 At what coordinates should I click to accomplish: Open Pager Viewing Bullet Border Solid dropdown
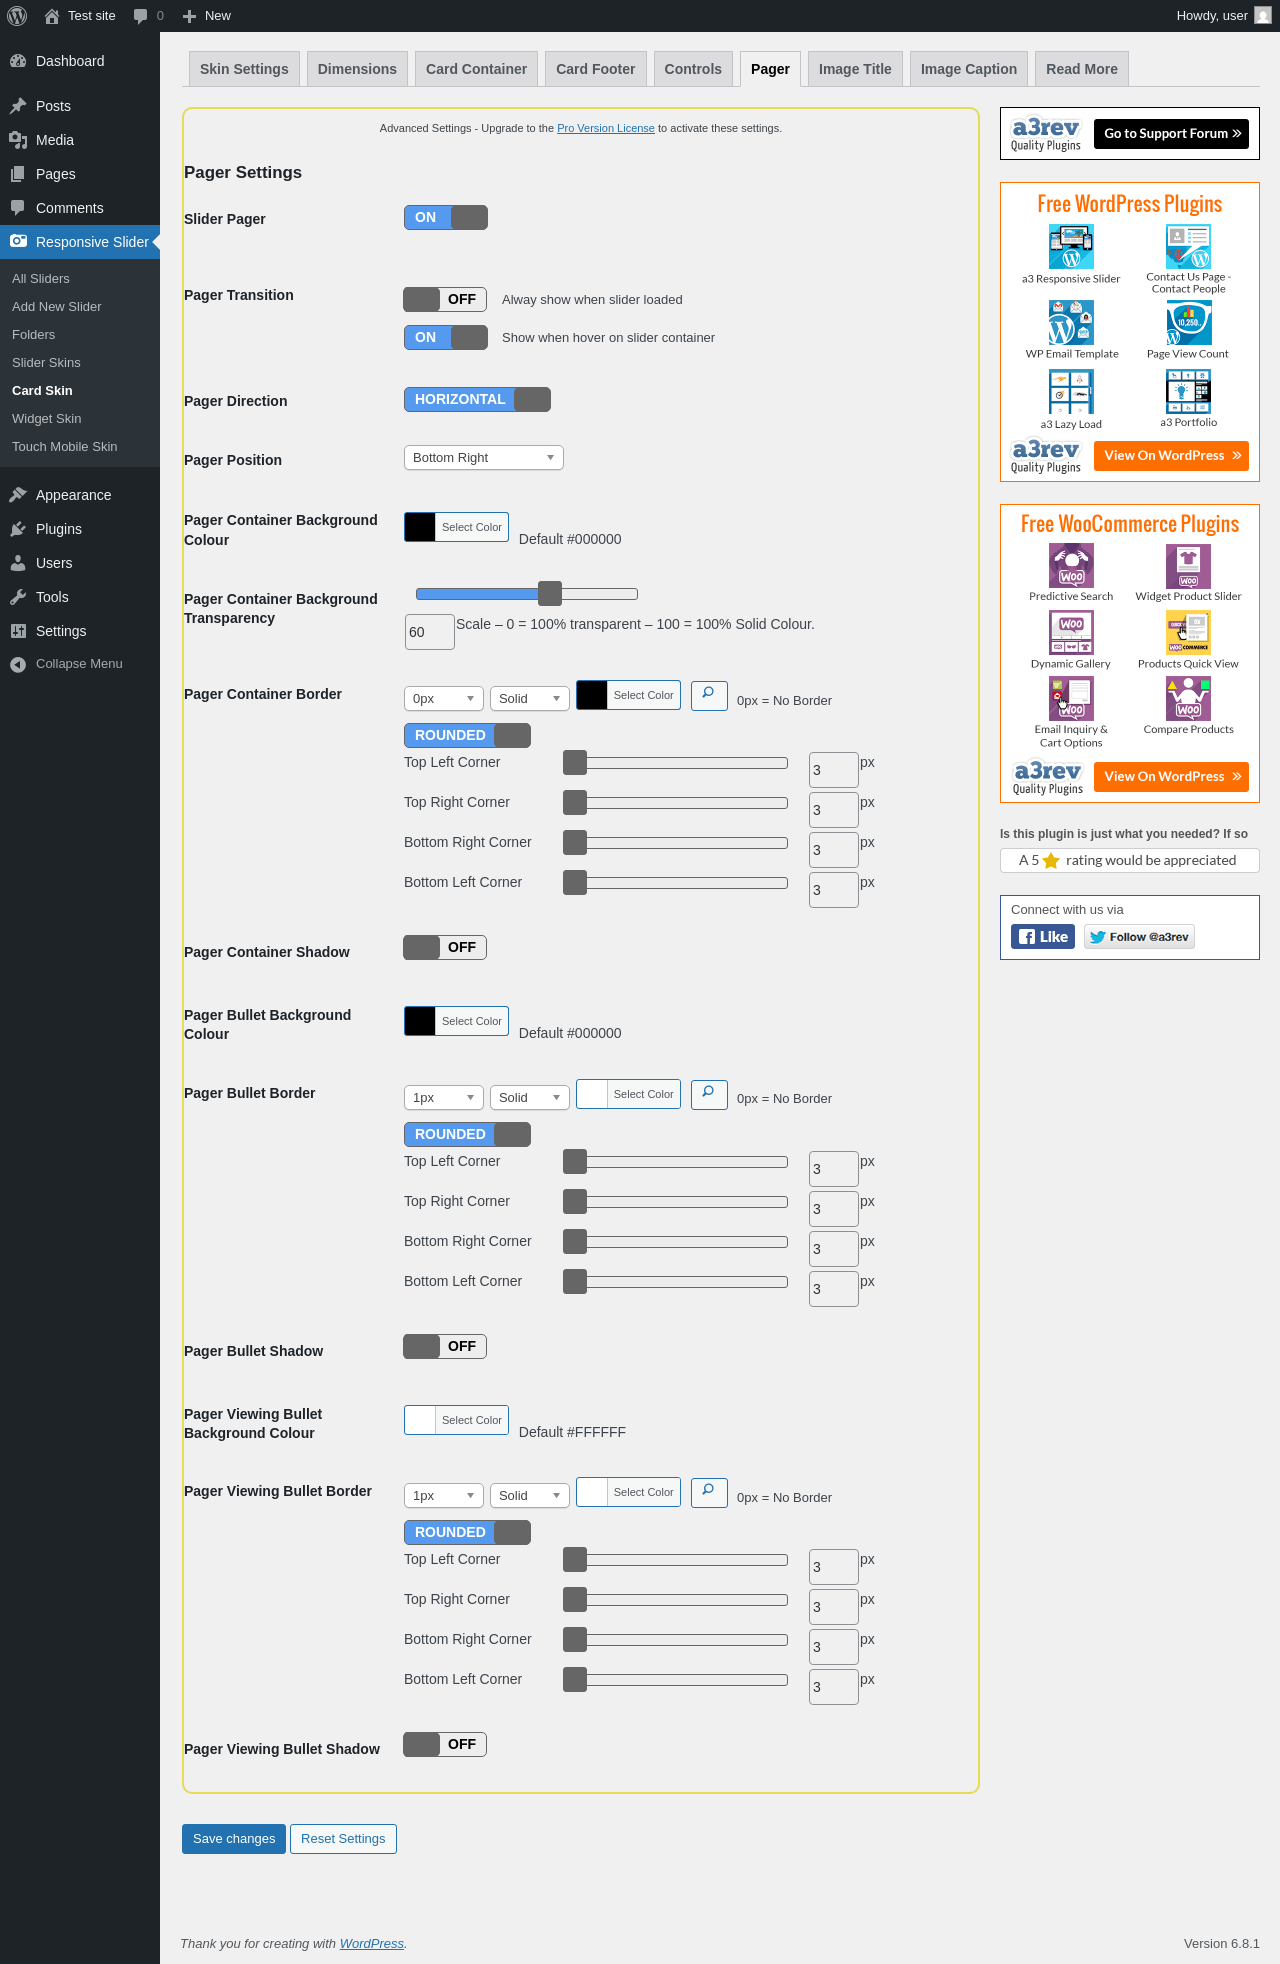(530, 1496)
